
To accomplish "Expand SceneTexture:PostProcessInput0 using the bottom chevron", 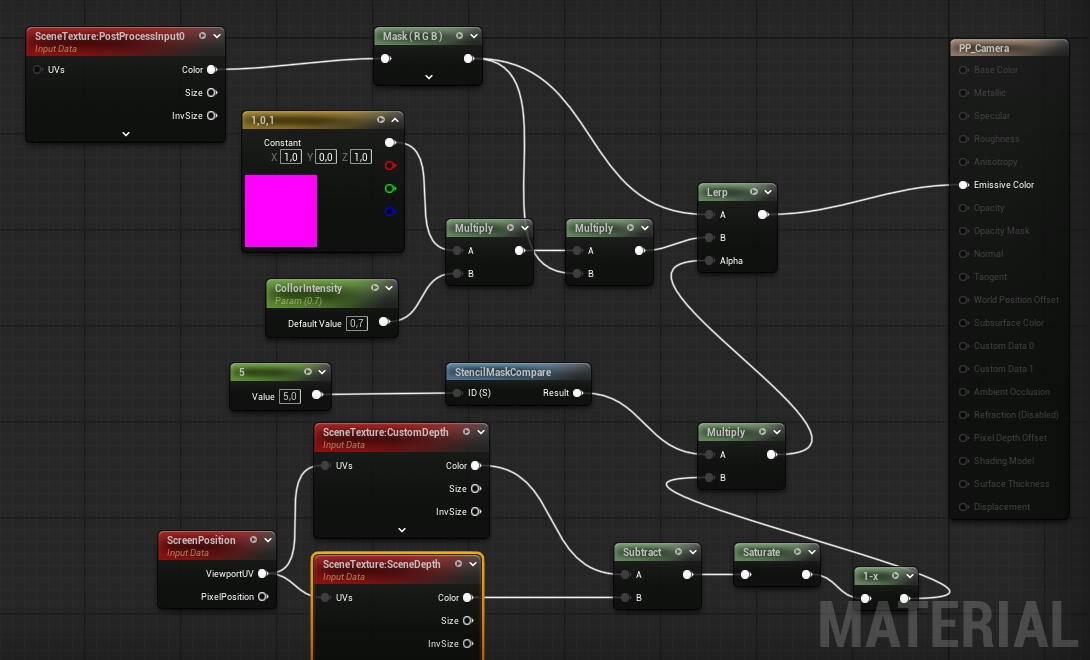I will coord(126,133).
